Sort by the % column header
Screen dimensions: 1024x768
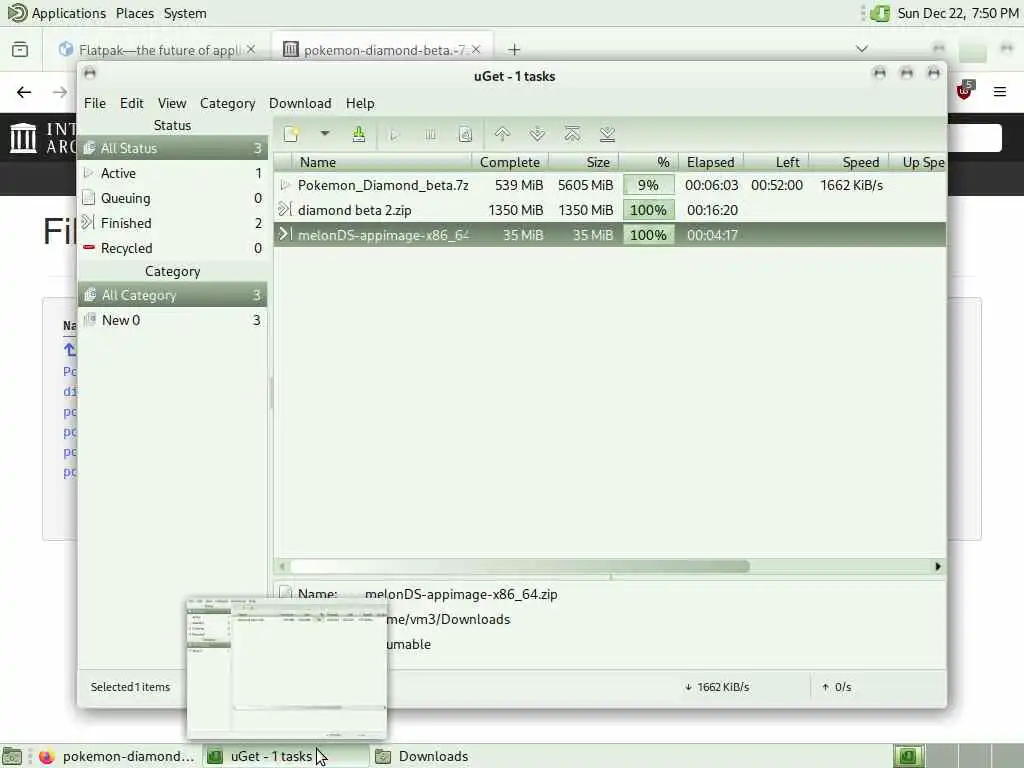tap(649, 162)
